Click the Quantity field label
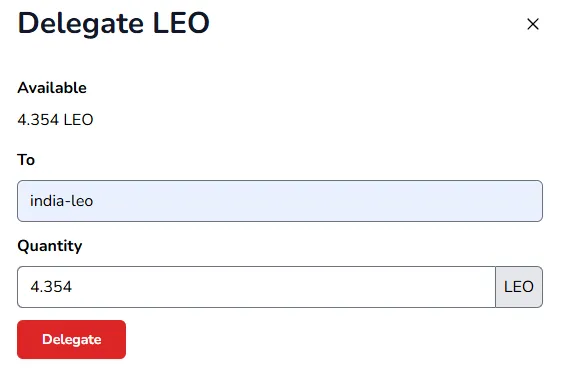The height and width of the screenshot is (374, 565). coord(50,246)
